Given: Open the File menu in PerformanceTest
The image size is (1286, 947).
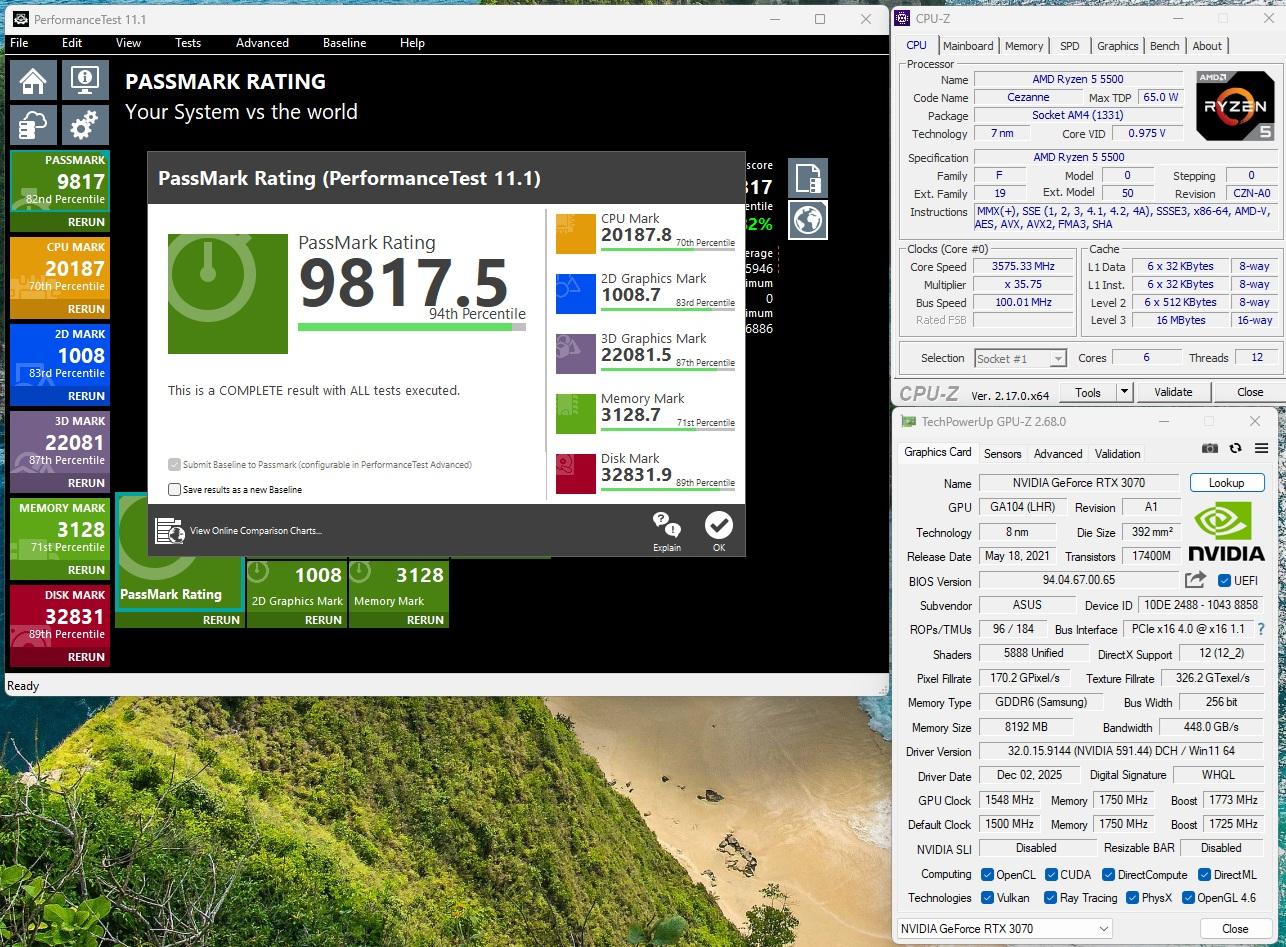Looking at the screenshot, I should (x=19, y=43).
